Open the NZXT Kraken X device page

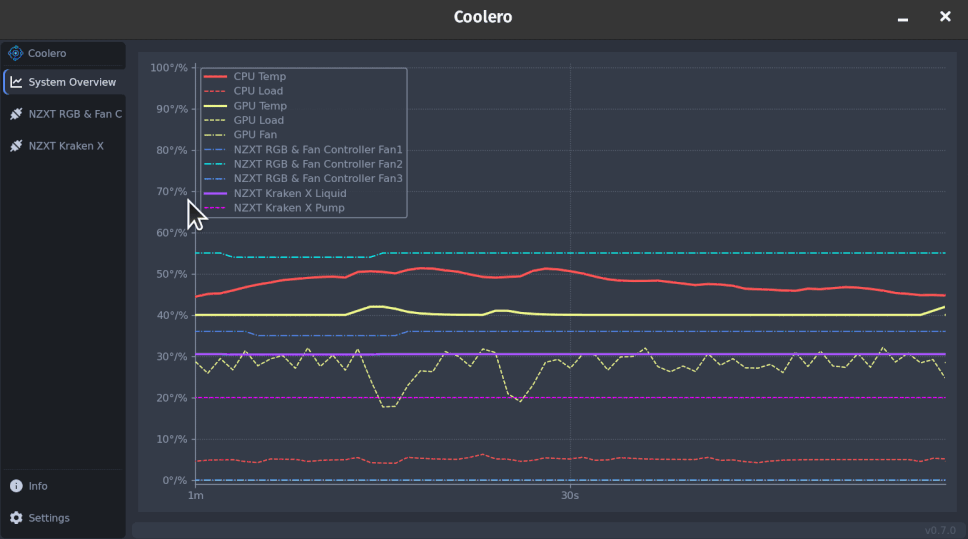click(x=65, y=146)
